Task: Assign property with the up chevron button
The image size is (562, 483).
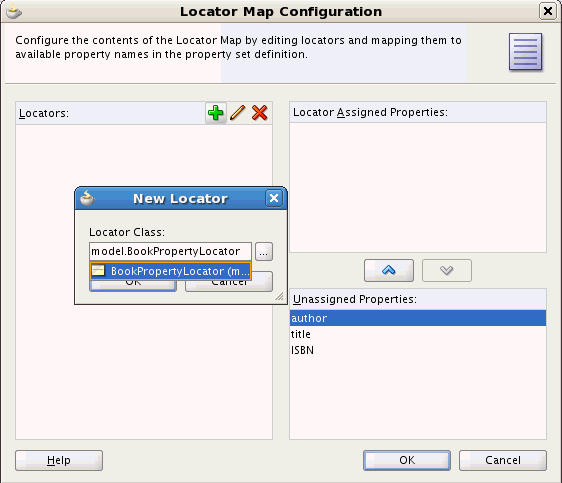Action: [389, 271]
